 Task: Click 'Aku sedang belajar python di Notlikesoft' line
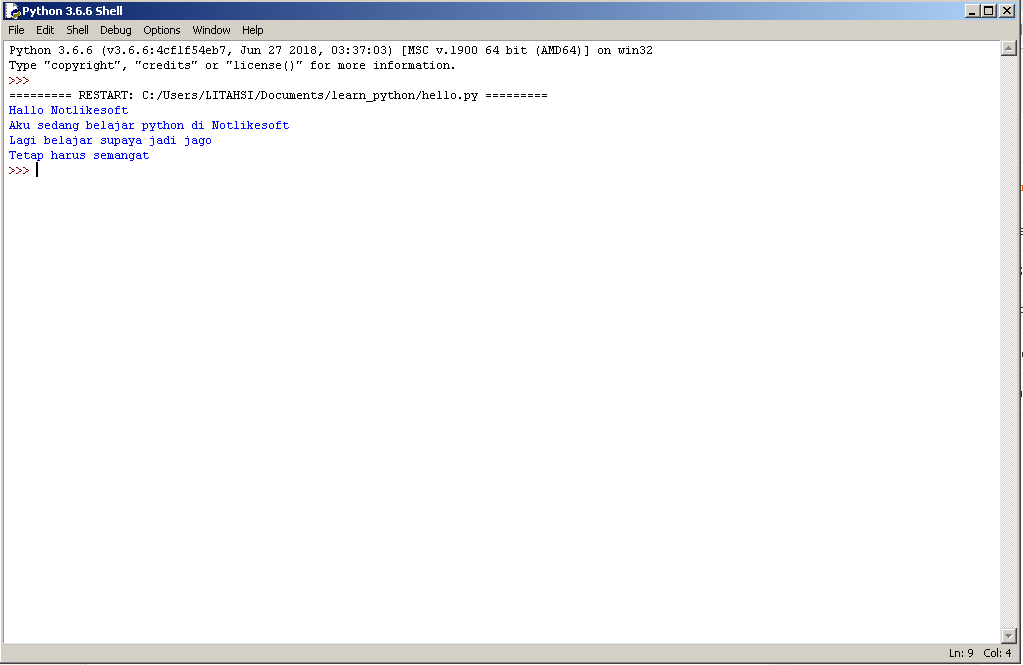click(149, 125)
